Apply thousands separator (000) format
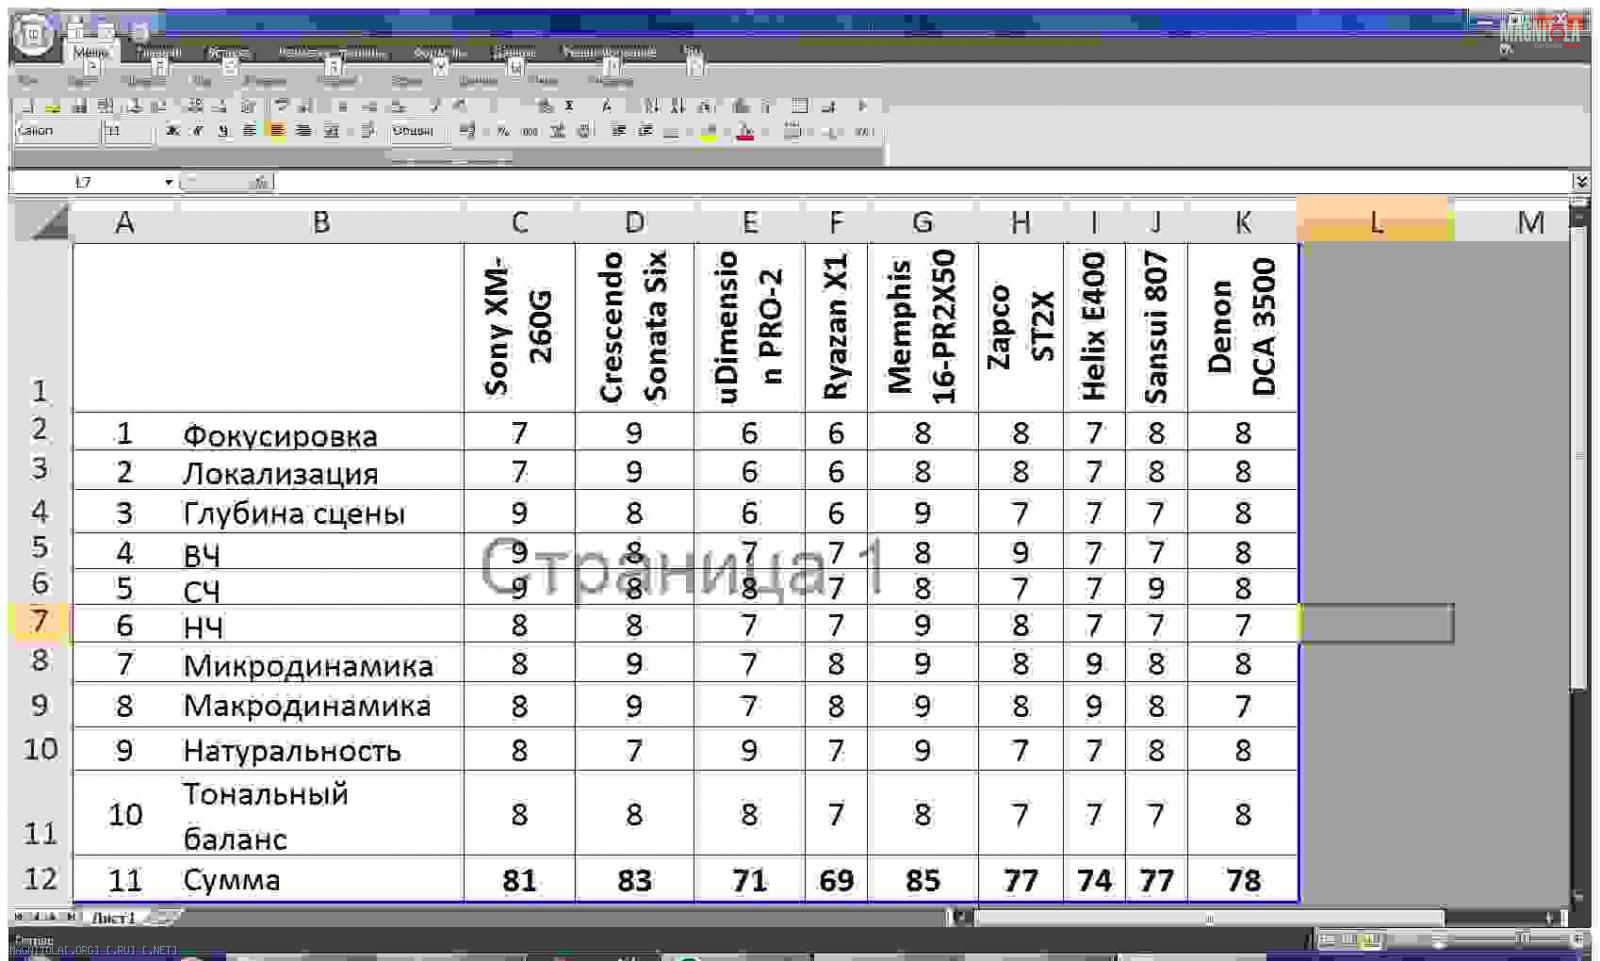1600x961 pixels. point(530,131)
